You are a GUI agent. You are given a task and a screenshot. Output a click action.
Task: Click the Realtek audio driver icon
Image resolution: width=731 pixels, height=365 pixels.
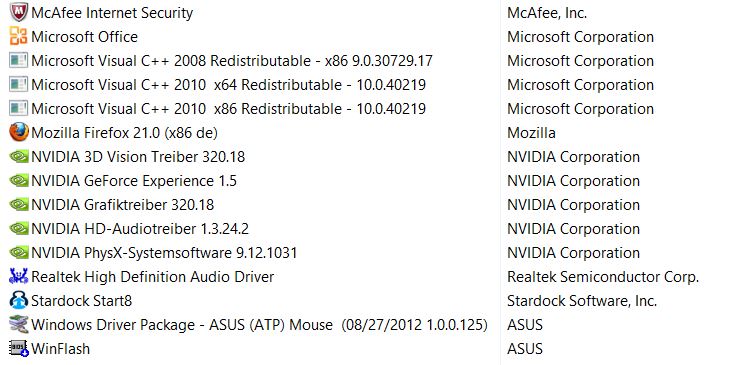[x=19, y=276]
